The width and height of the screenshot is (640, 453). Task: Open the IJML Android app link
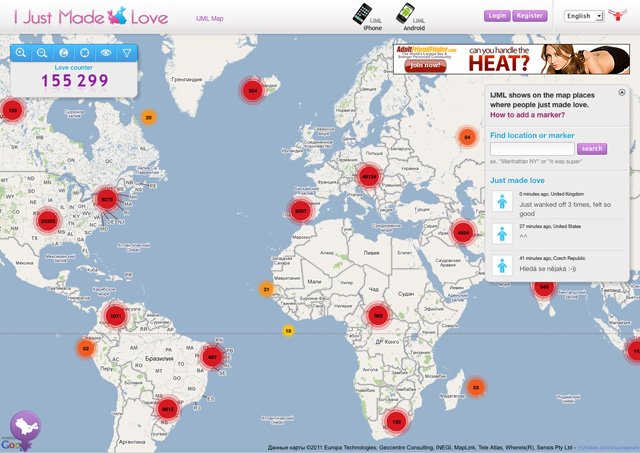(x=411, y=17)
